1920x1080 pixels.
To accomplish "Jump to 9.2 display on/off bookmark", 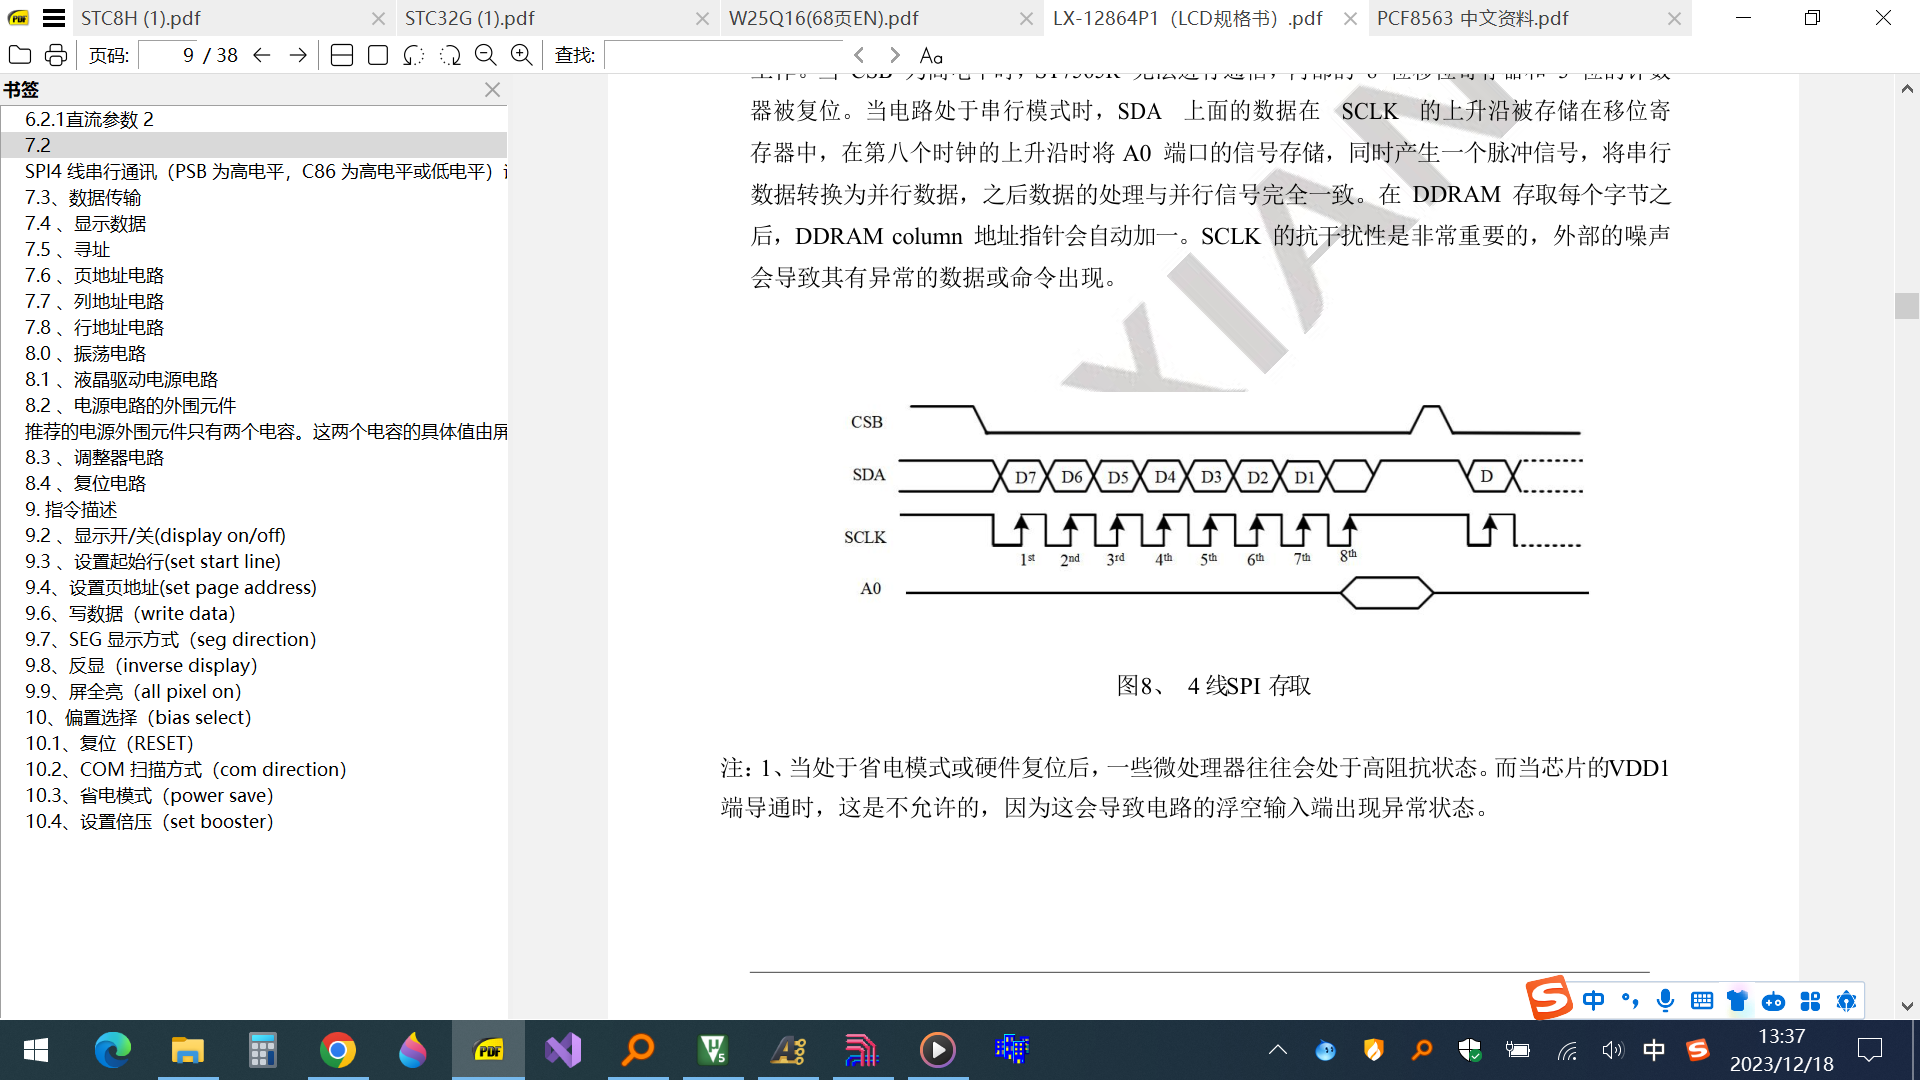I will [x=254, y=535].
